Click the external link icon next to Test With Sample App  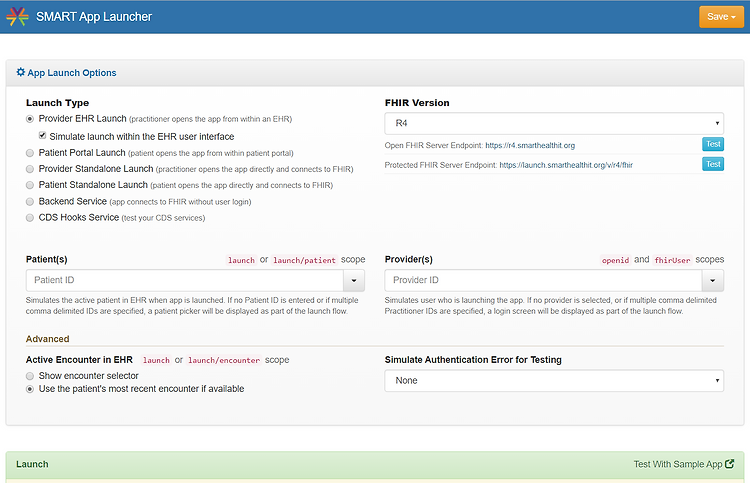pos(729,463)
